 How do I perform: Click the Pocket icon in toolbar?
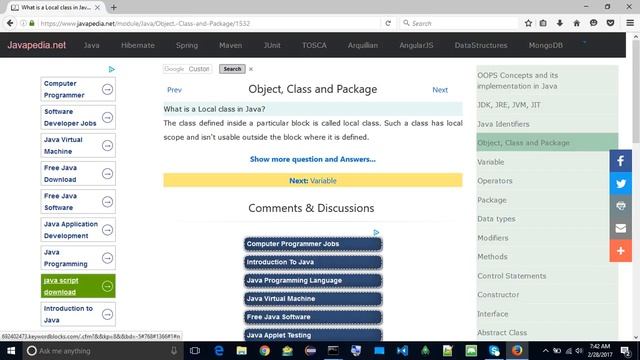coord(610,23)
